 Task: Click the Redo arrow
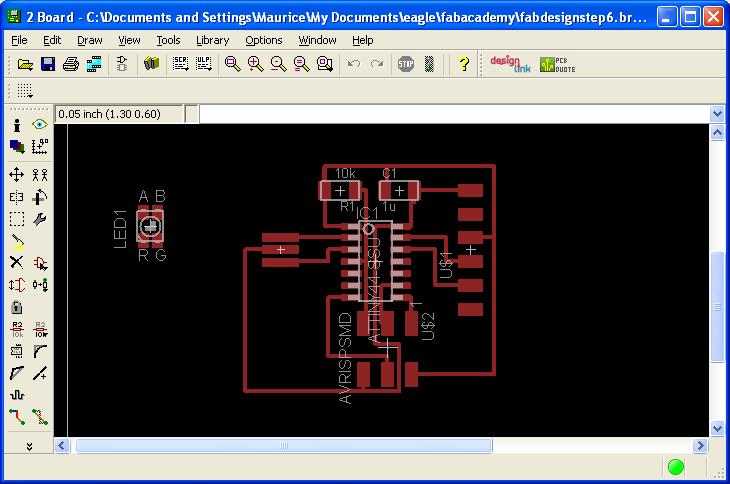tap(377, 63)
